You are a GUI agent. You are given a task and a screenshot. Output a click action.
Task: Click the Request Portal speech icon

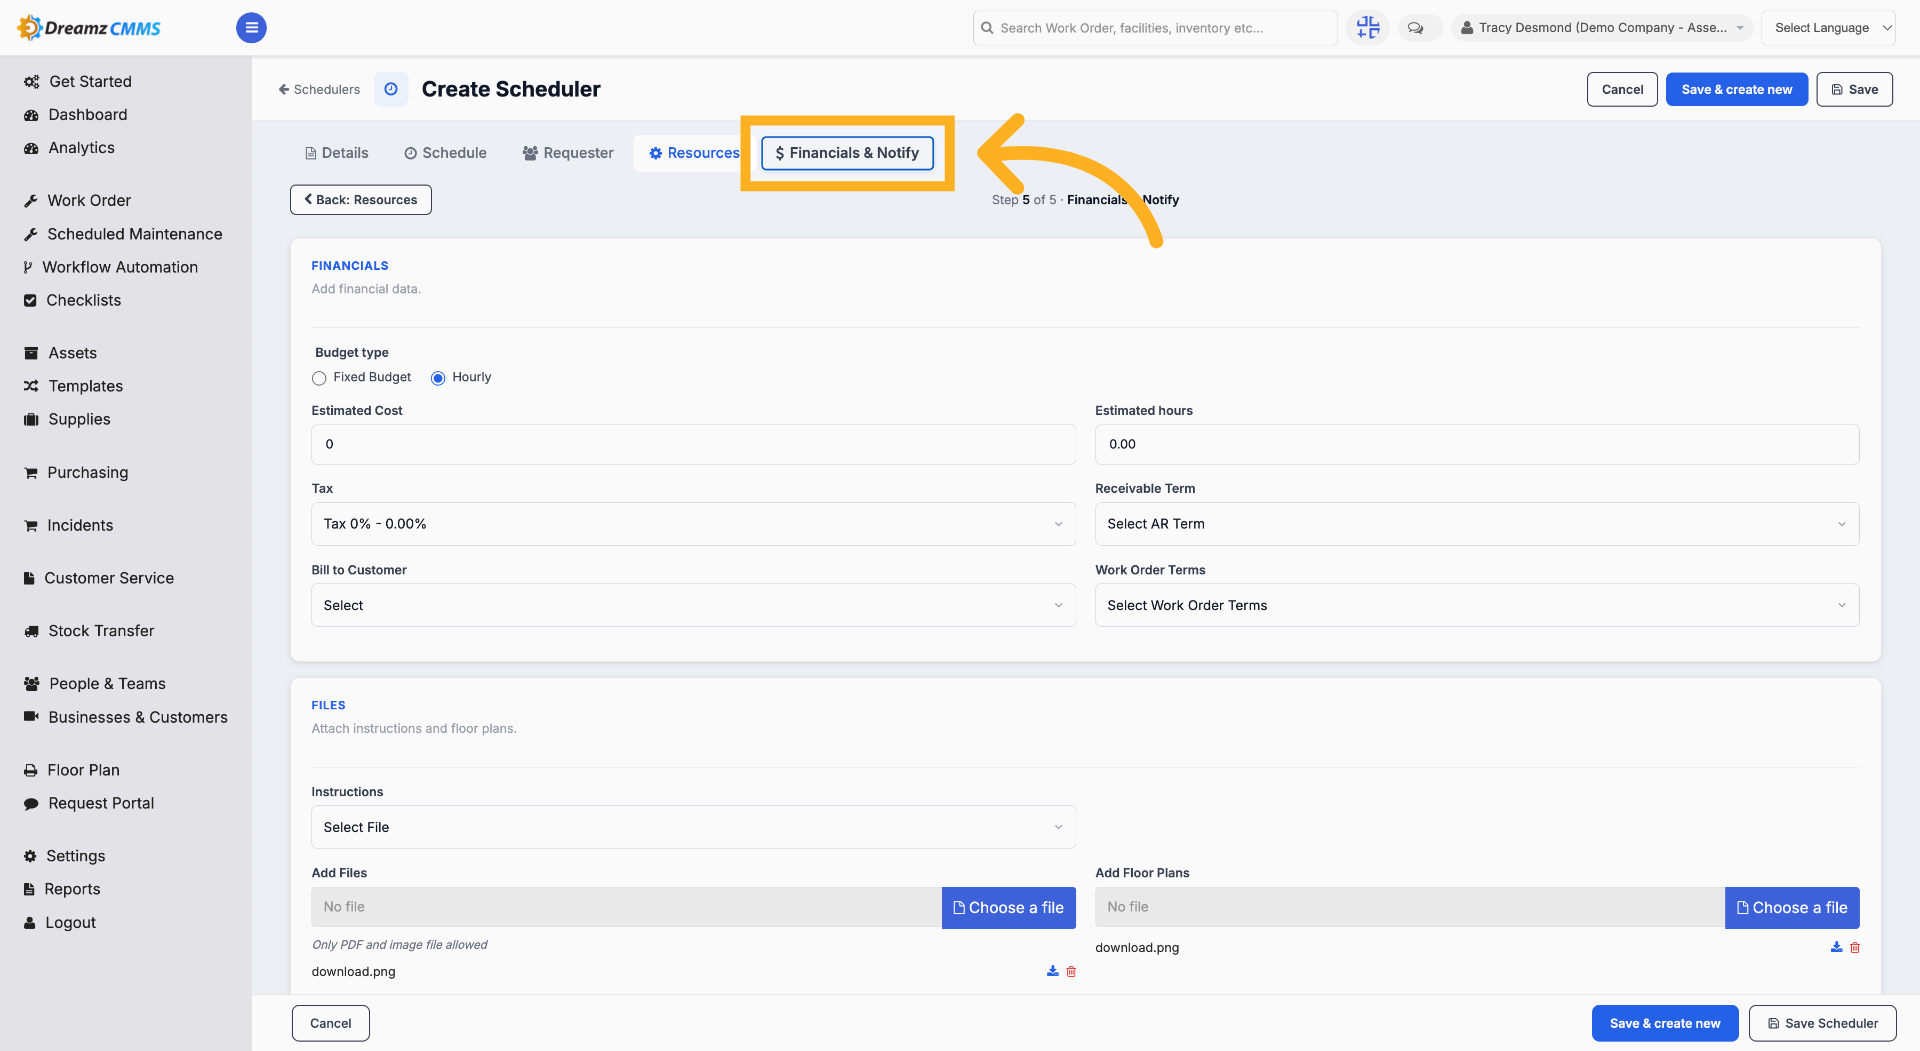pos(31,803)
